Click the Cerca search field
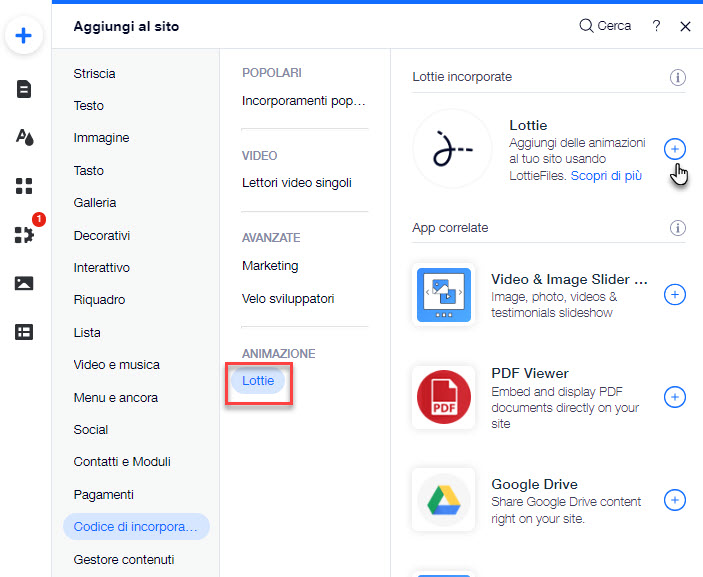 click(x=605, y=26)
